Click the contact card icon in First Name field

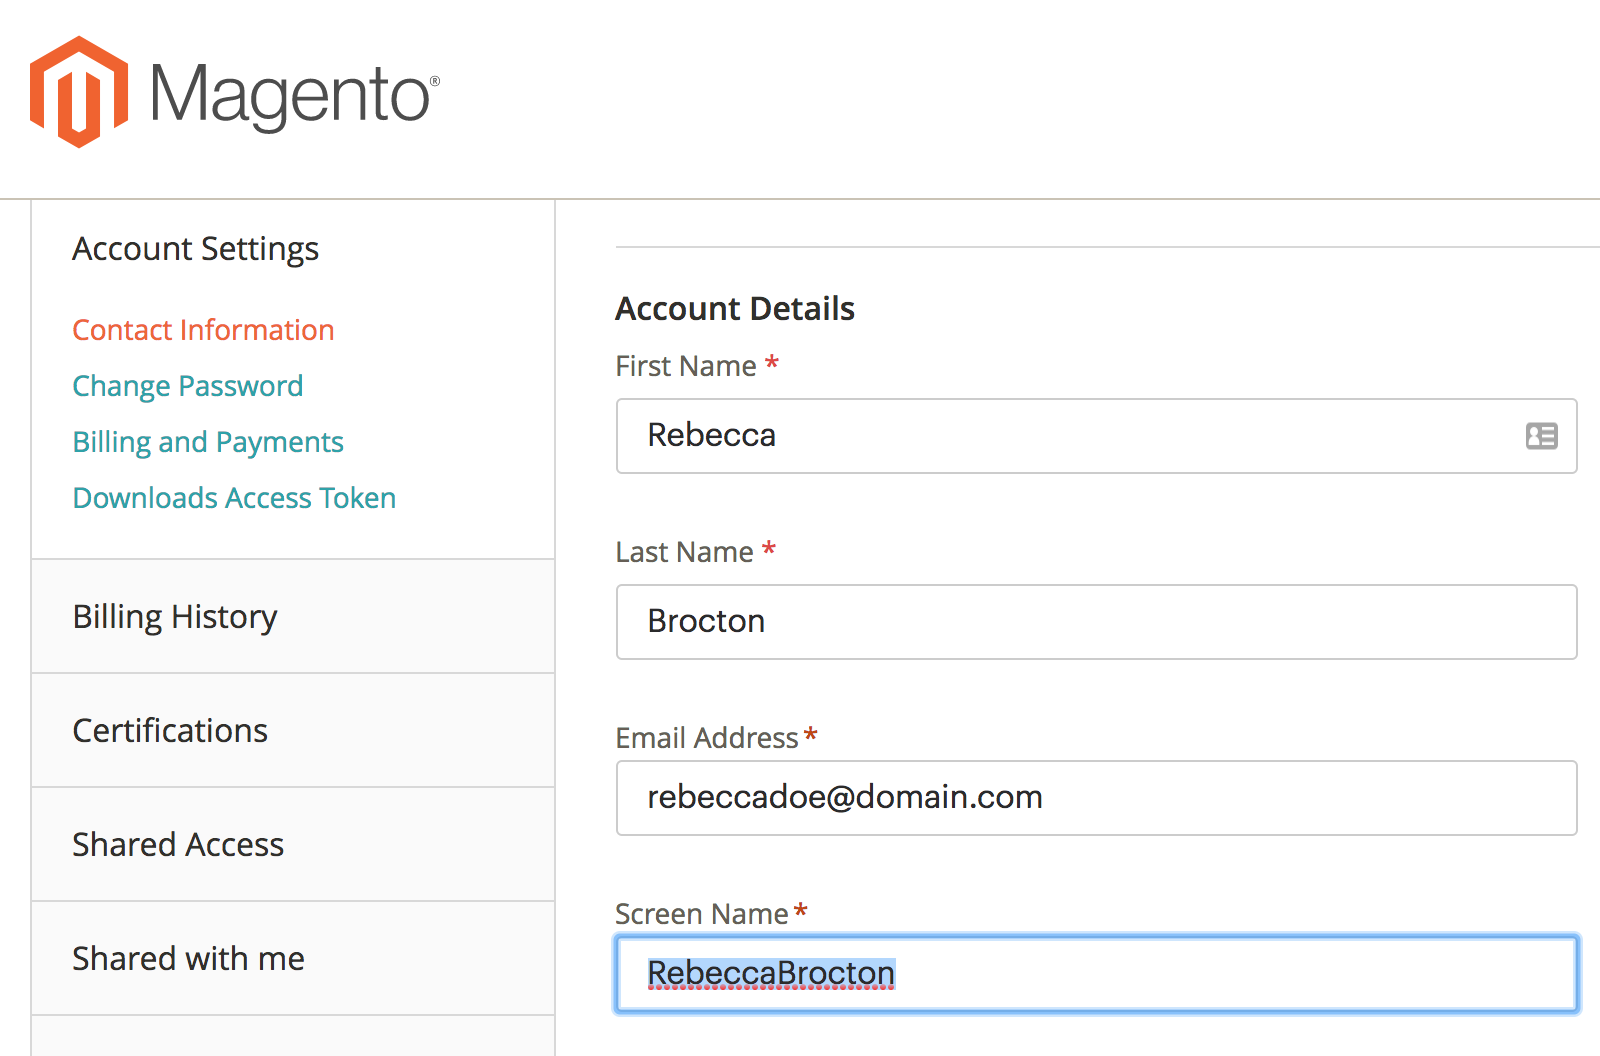point(1540,436)
